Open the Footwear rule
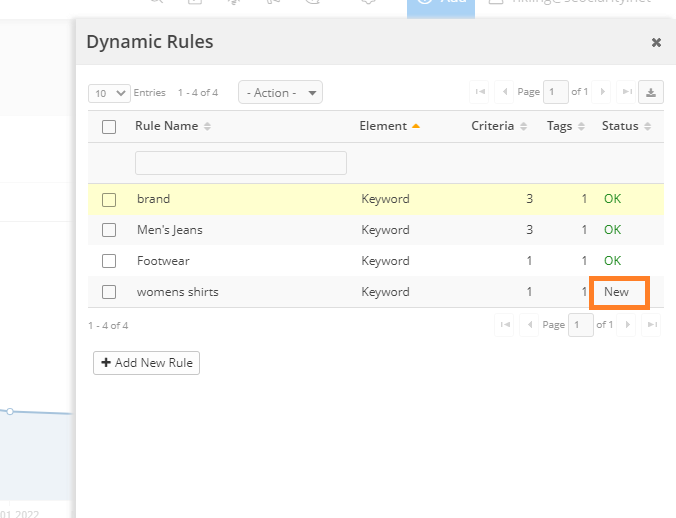The image size is (676, 518). [163, 261]
